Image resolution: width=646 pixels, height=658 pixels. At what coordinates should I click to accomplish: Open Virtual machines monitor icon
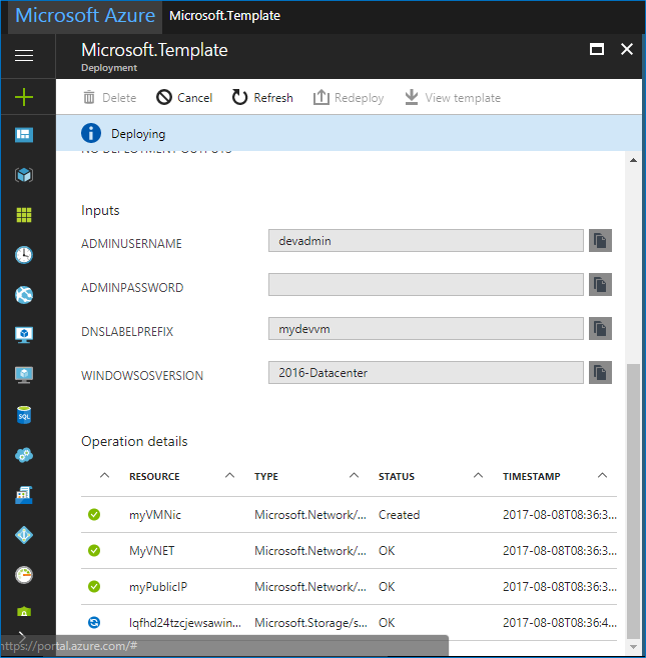[24, 375]
